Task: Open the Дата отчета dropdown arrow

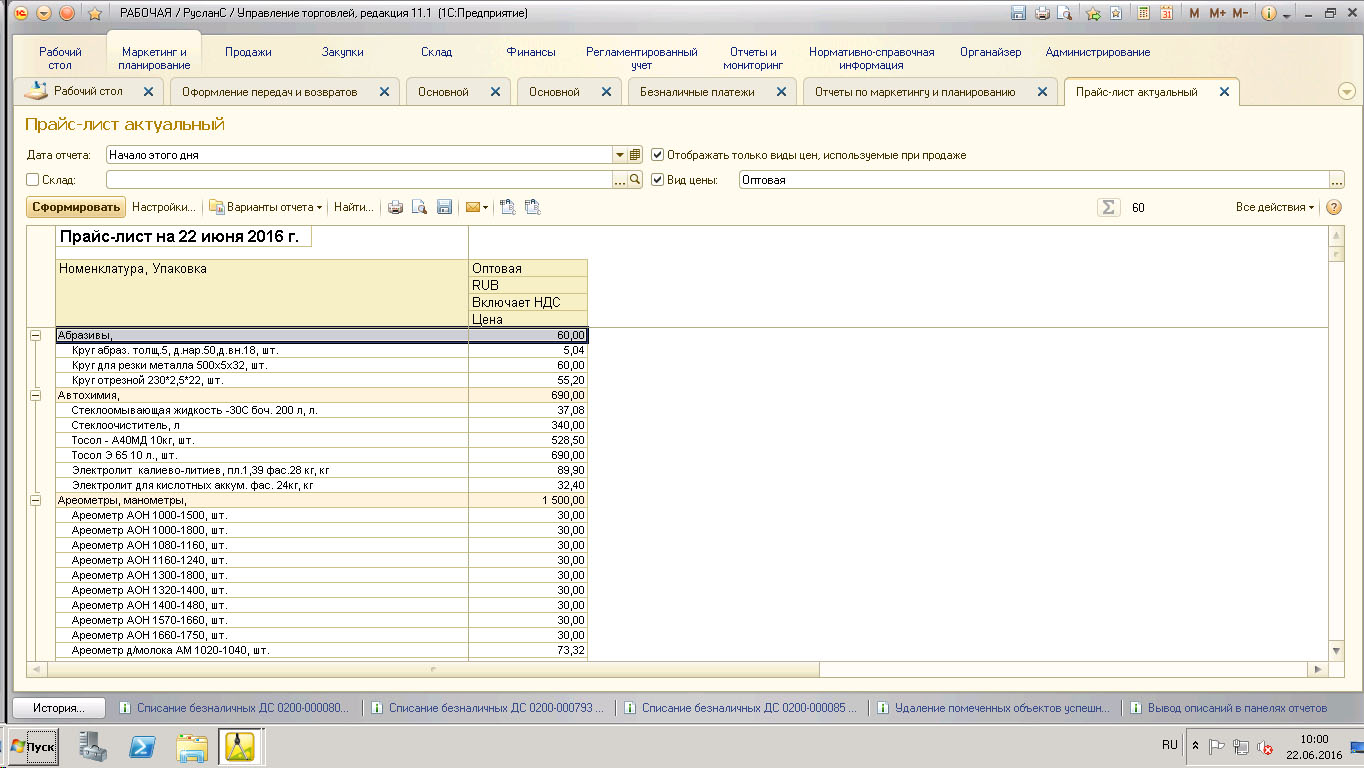Action: (x=619, y=155)
